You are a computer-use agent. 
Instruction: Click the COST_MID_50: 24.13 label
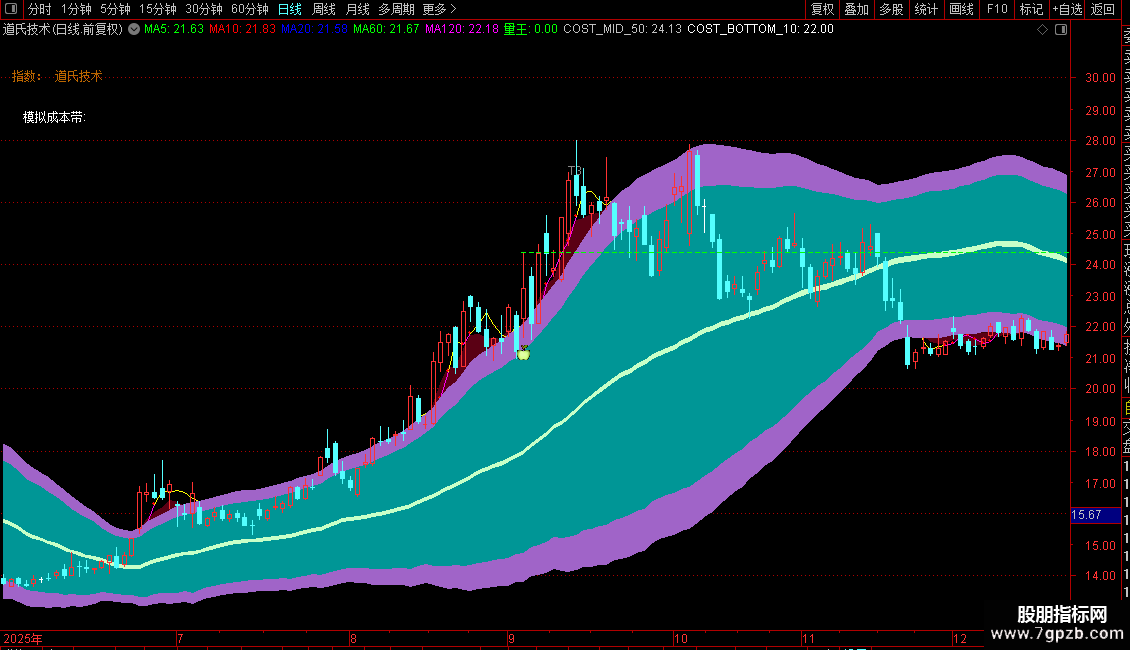pyautogui.click(x=623, y=29)
